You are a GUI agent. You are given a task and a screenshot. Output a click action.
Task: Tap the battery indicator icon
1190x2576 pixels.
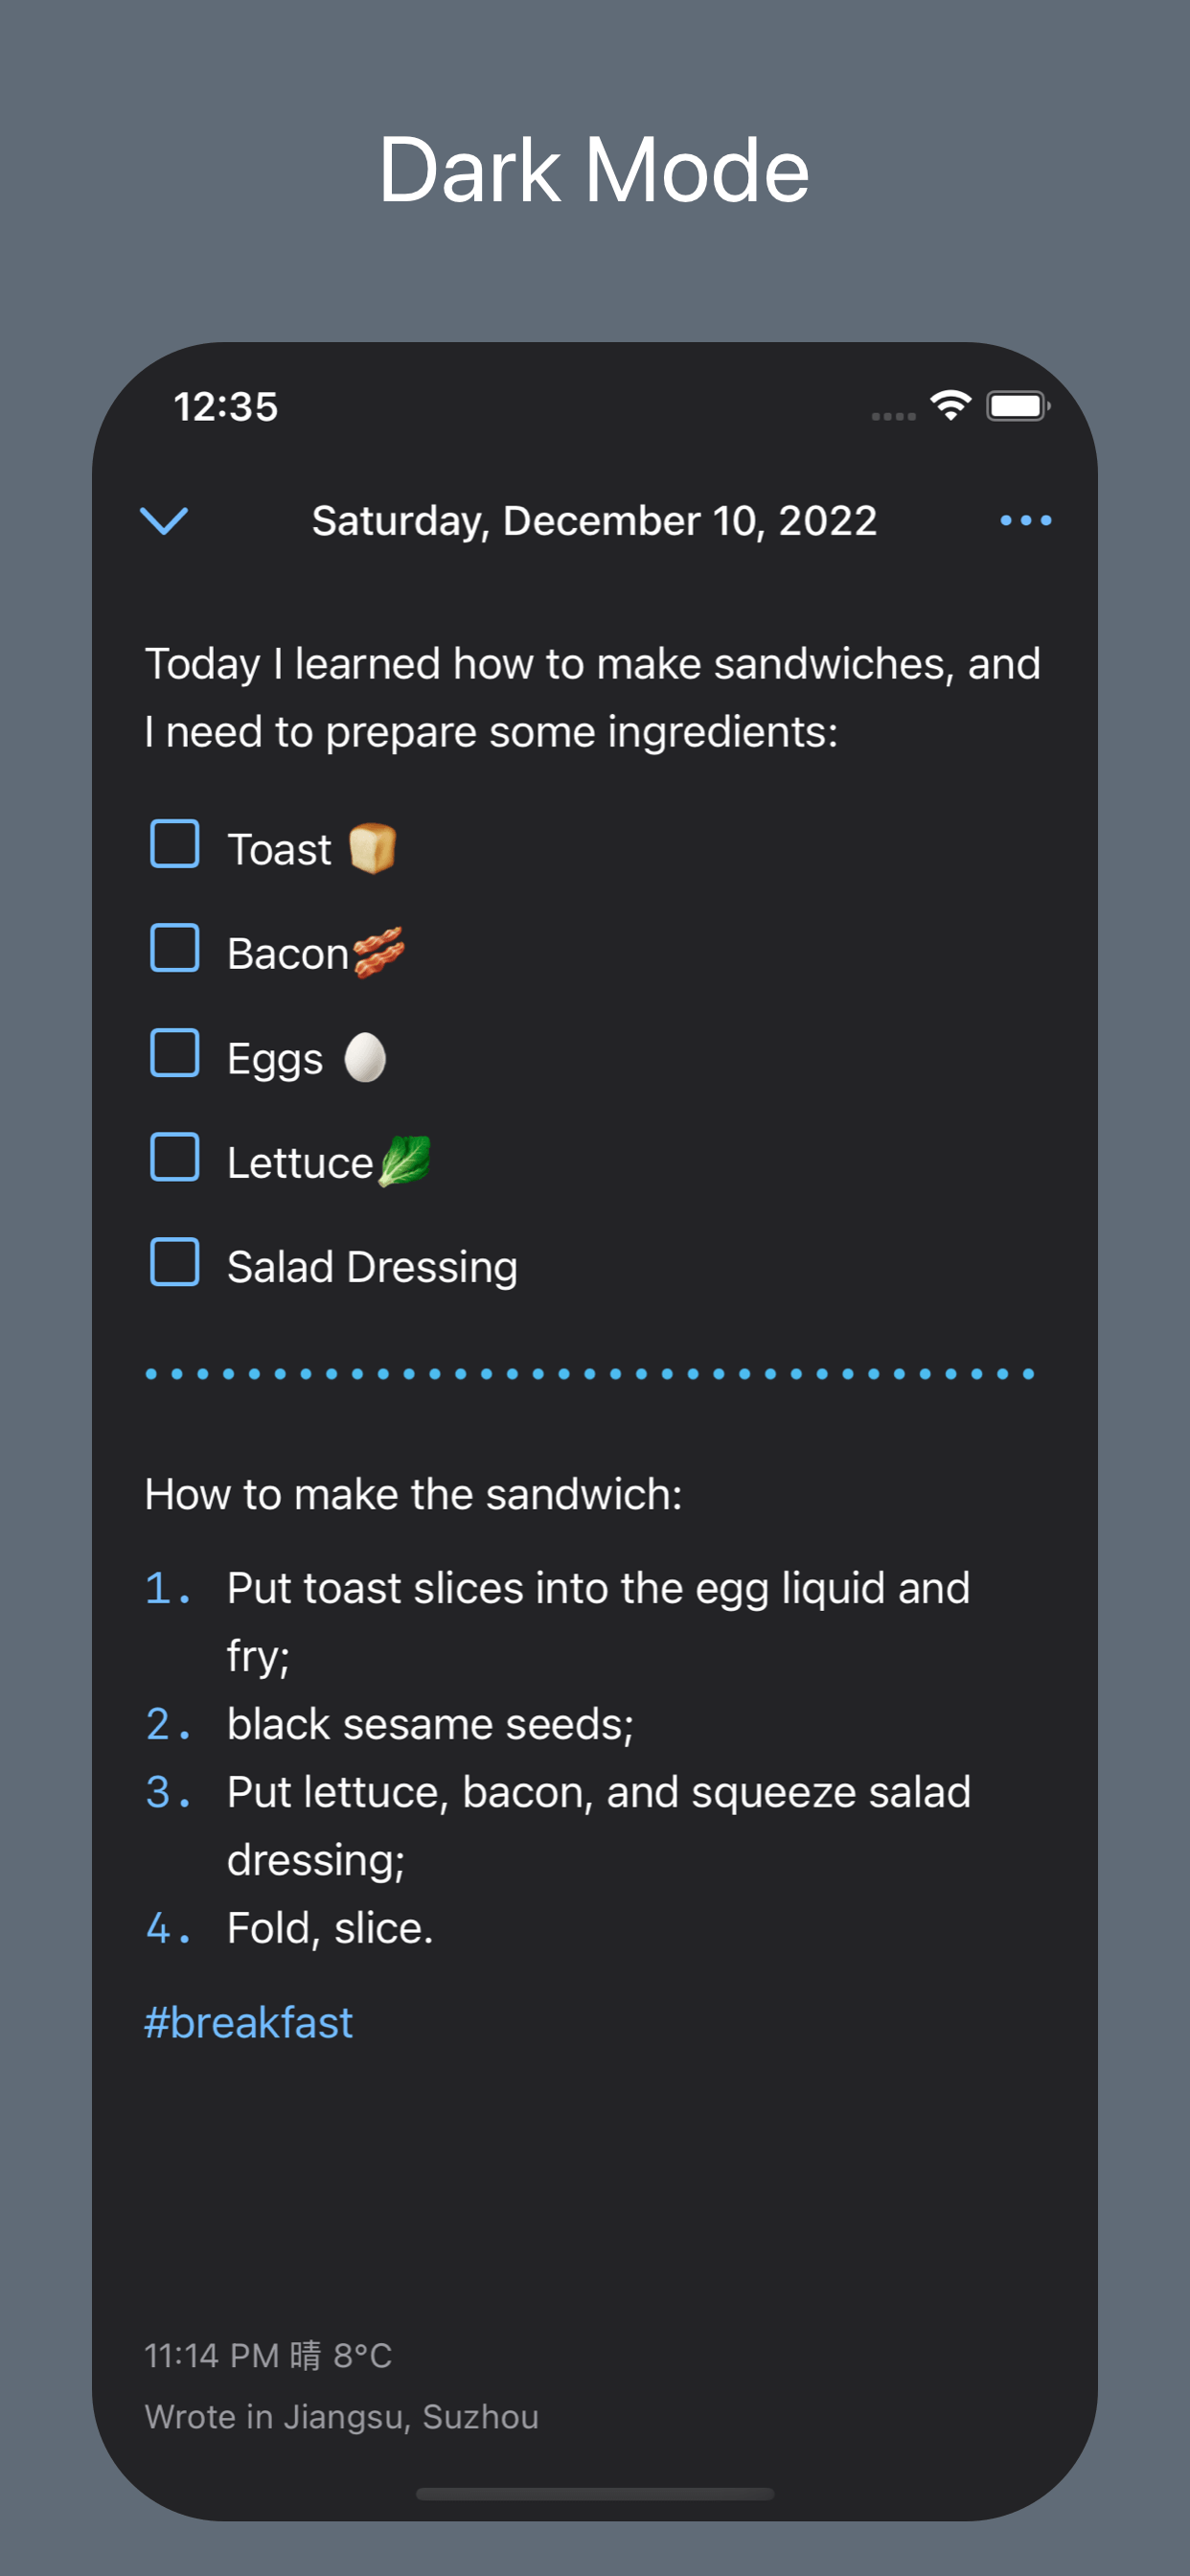pyautogui.click(x=1018, y=406)
